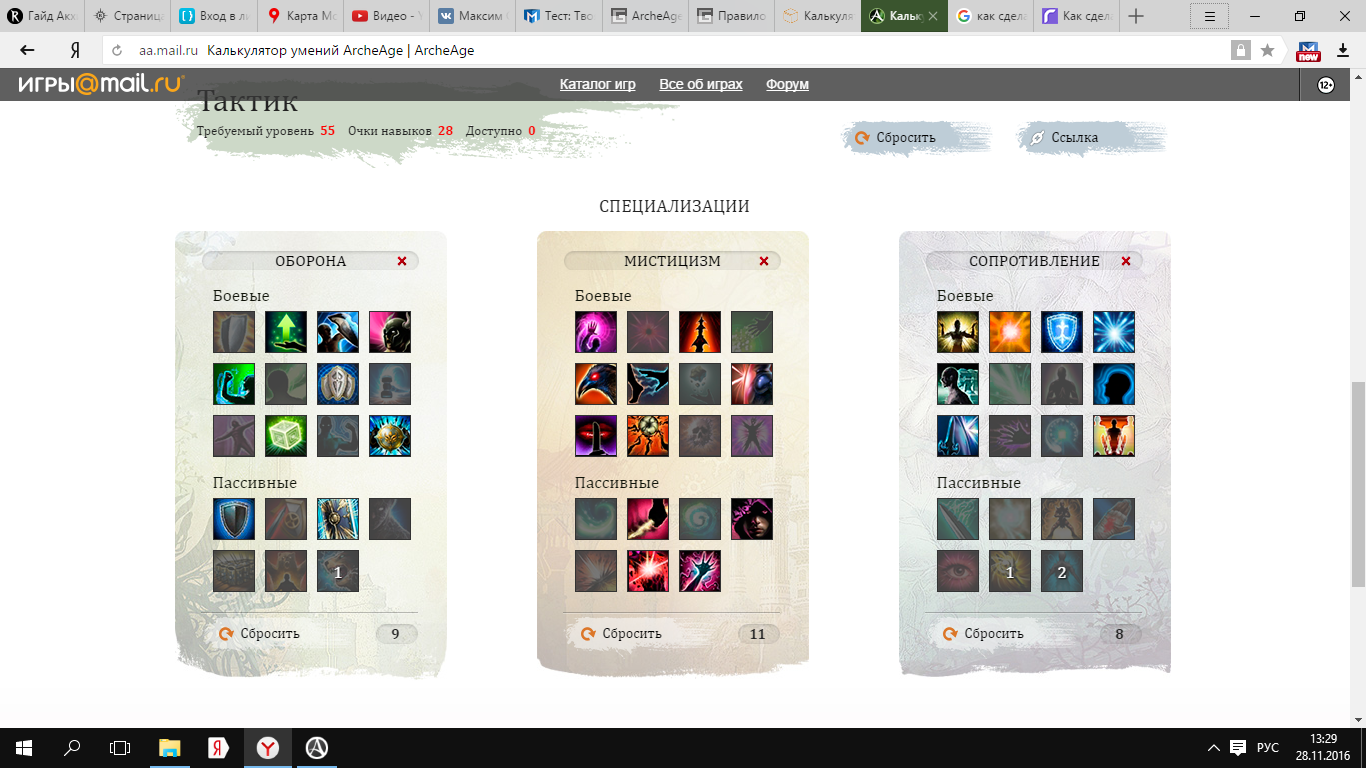Select the blue head-silhouette skill in Сопротивление
The width and height of the screenshot is (1366, 768).
(1114, 384)
